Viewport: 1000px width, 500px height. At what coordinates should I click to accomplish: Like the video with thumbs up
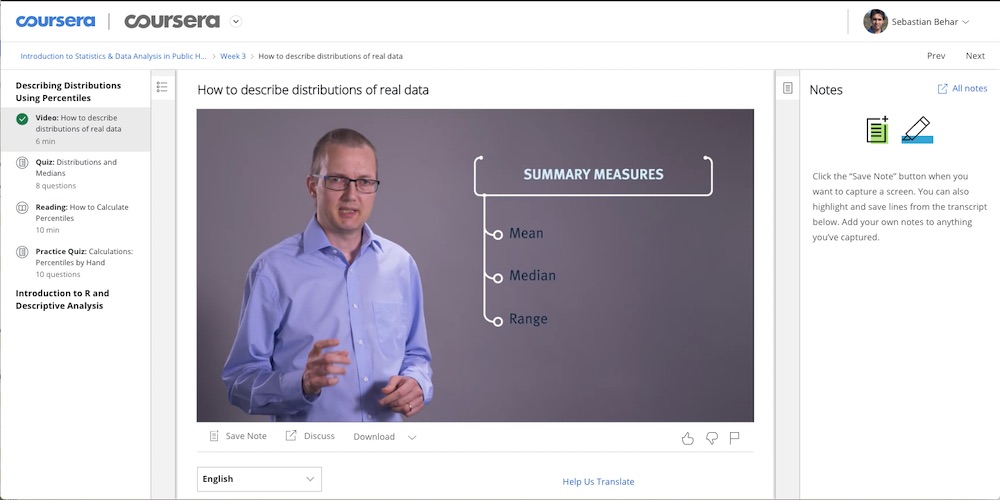(x=688, y=438)
